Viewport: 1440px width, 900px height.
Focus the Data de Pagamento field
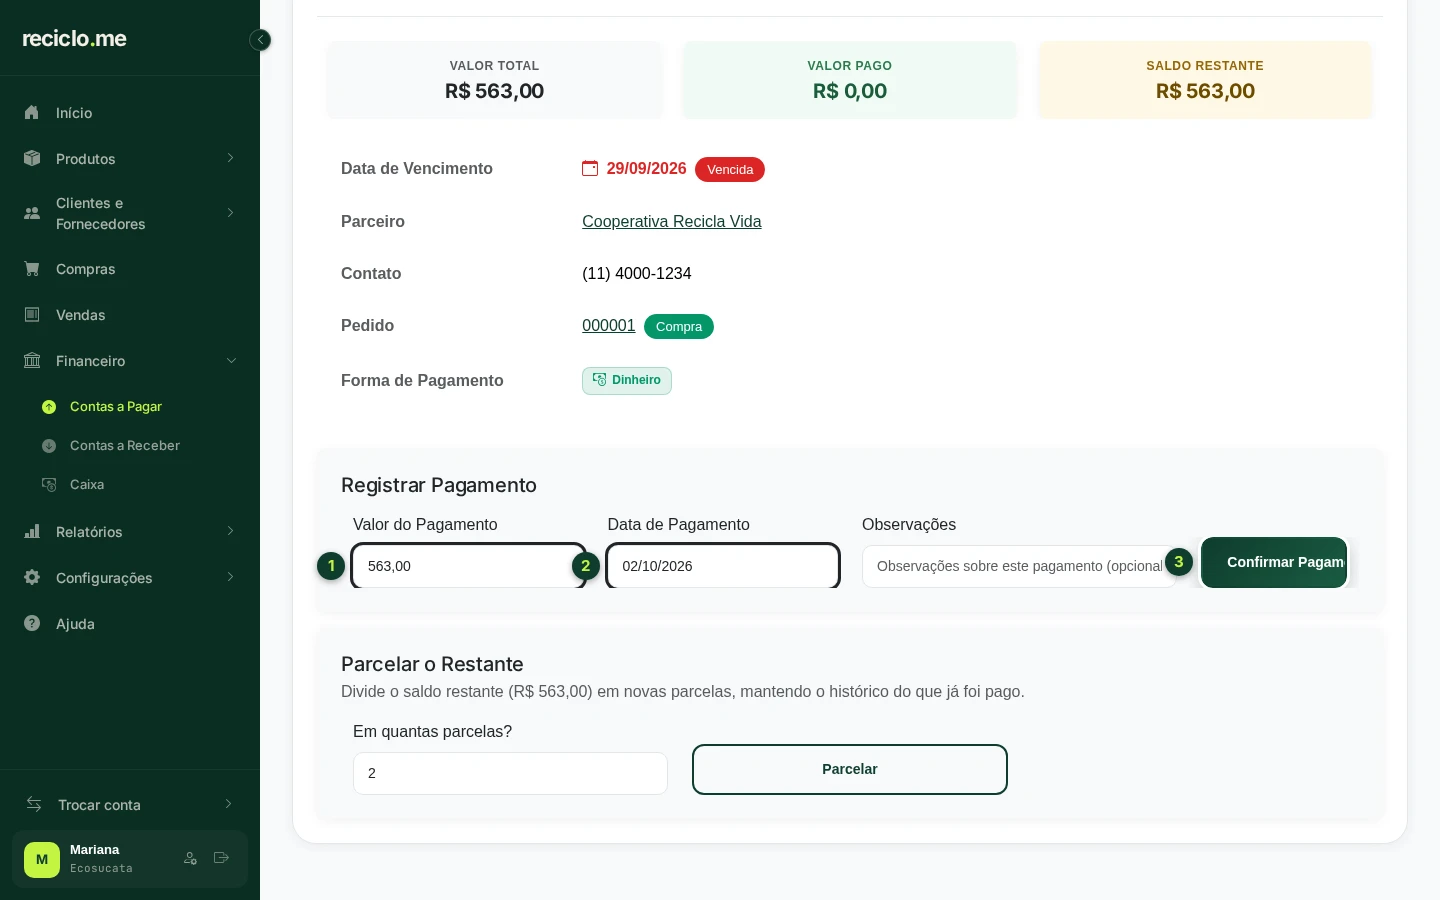723,566
